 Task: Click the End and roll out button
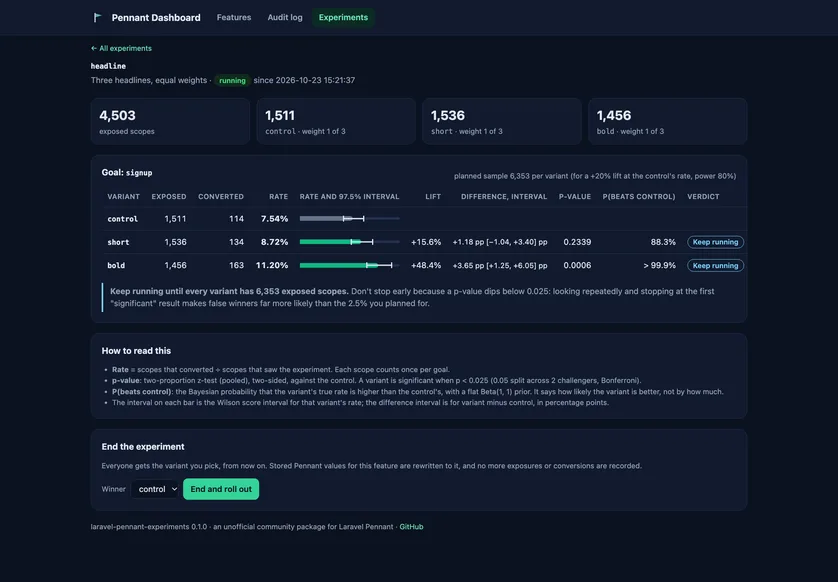[x=221, y=489]
